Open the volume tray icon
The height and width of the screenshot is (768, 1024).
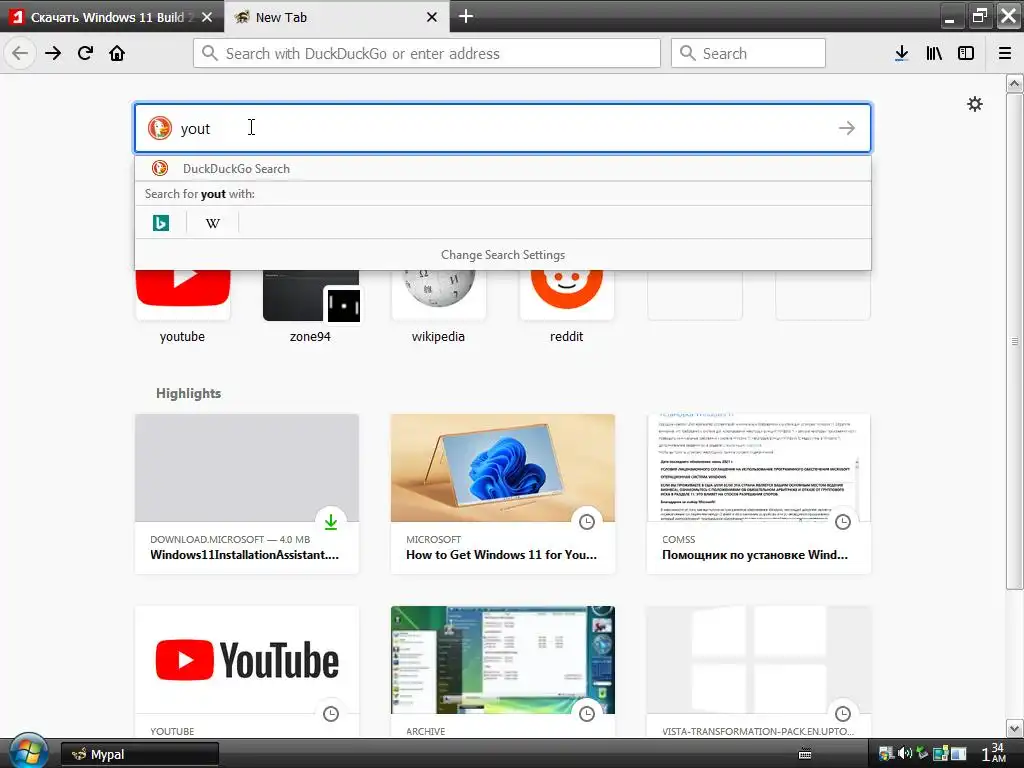click(904, 754)
